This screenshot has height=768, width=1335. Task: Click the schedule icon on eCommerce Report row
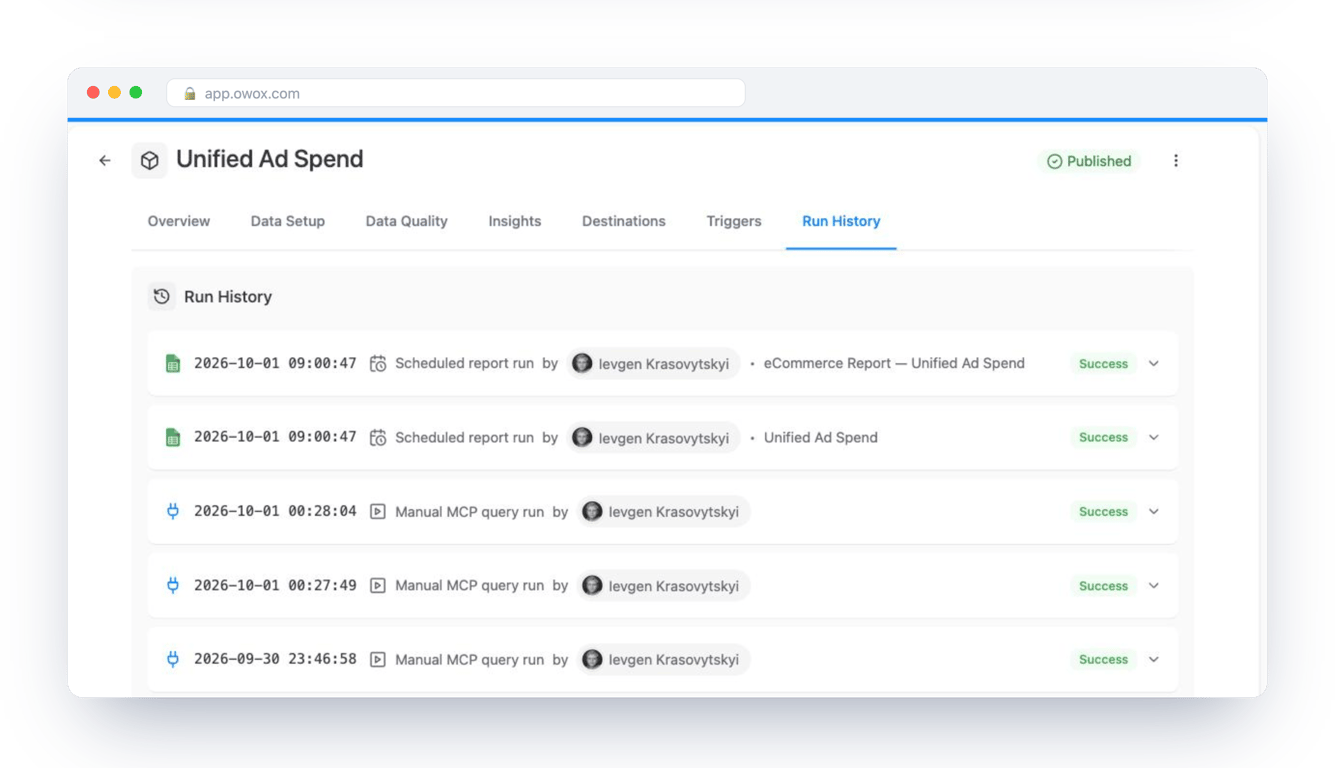click(378, 364)
